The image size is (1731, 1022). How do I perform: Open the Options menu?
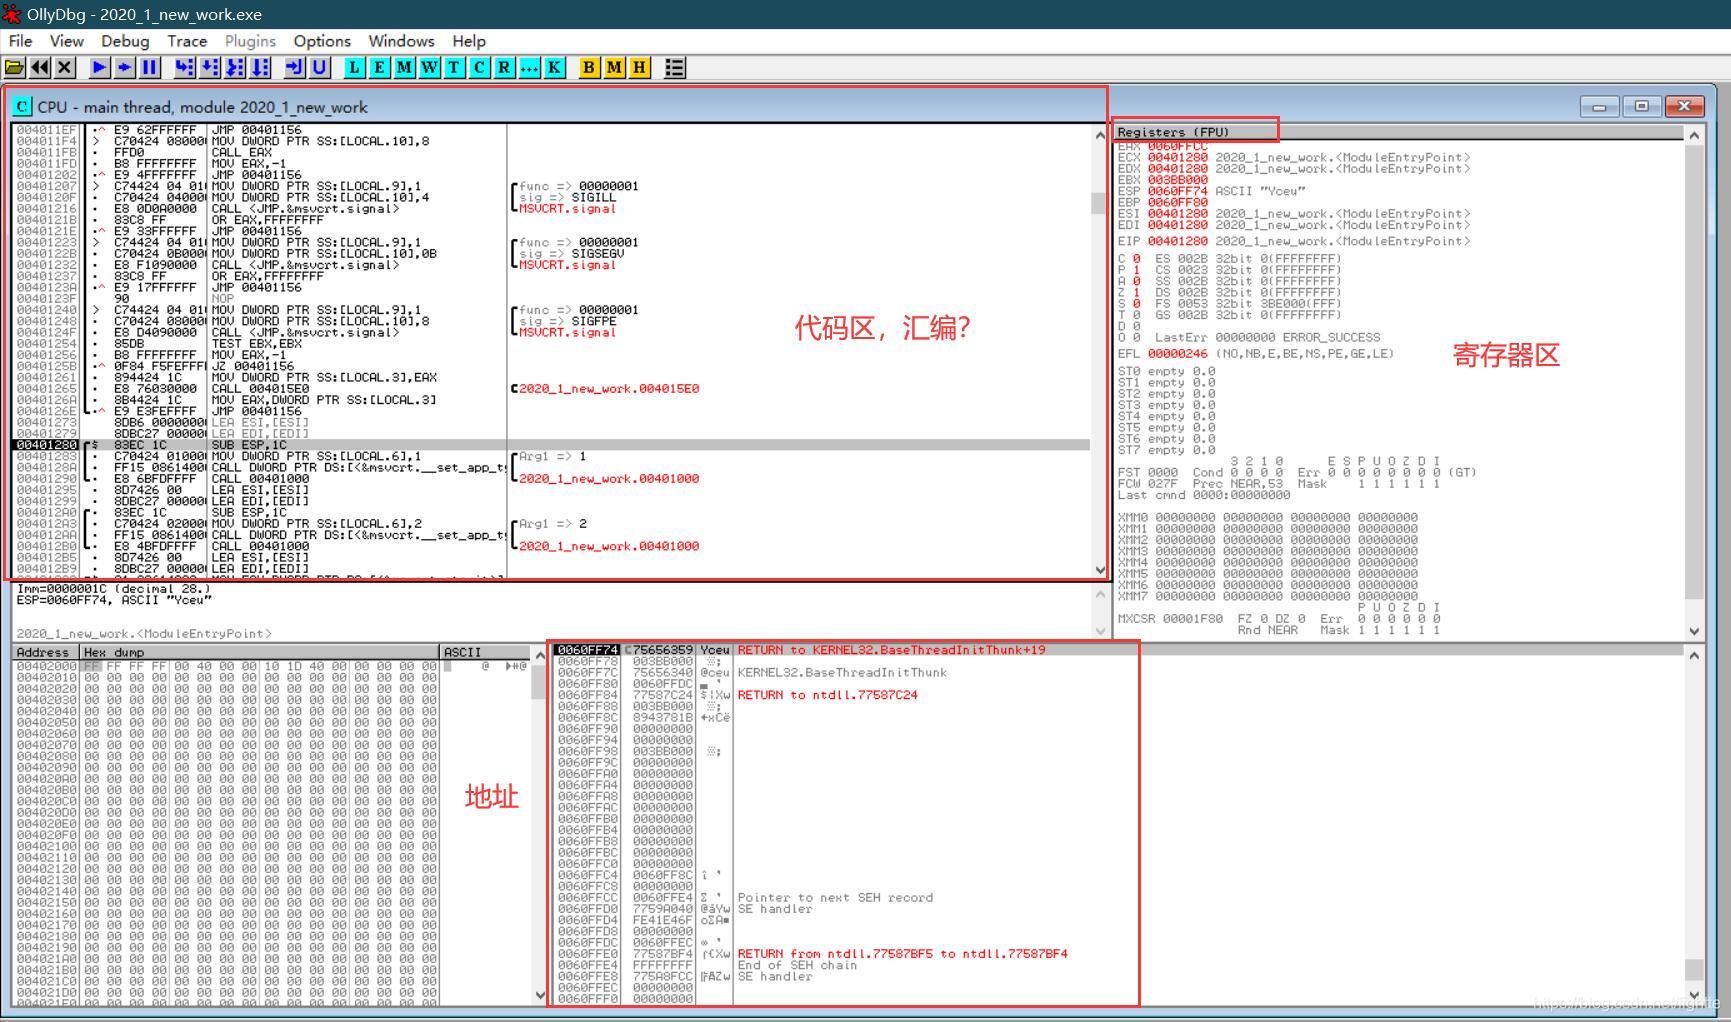pyautogui.click(x=322, y=41)
